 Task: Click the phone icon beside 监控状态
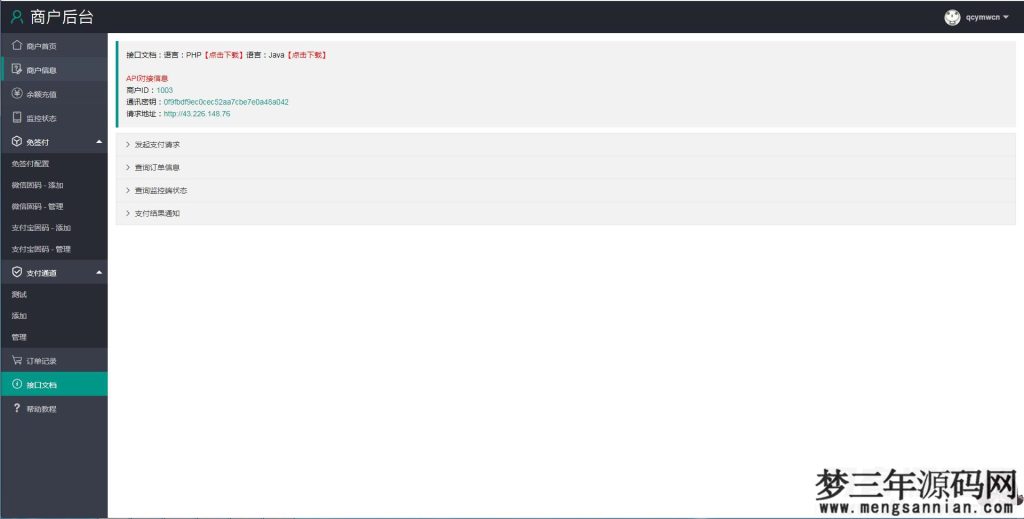point(17,117)
